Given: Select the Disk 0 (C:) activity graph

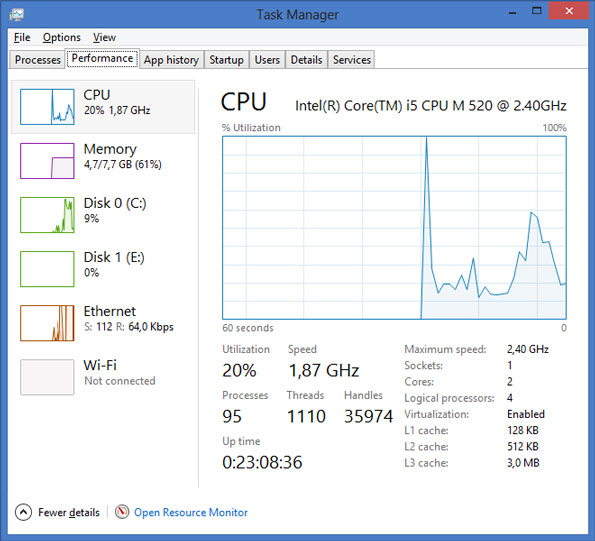Looking at the screenshot, I should pos(47,215).
